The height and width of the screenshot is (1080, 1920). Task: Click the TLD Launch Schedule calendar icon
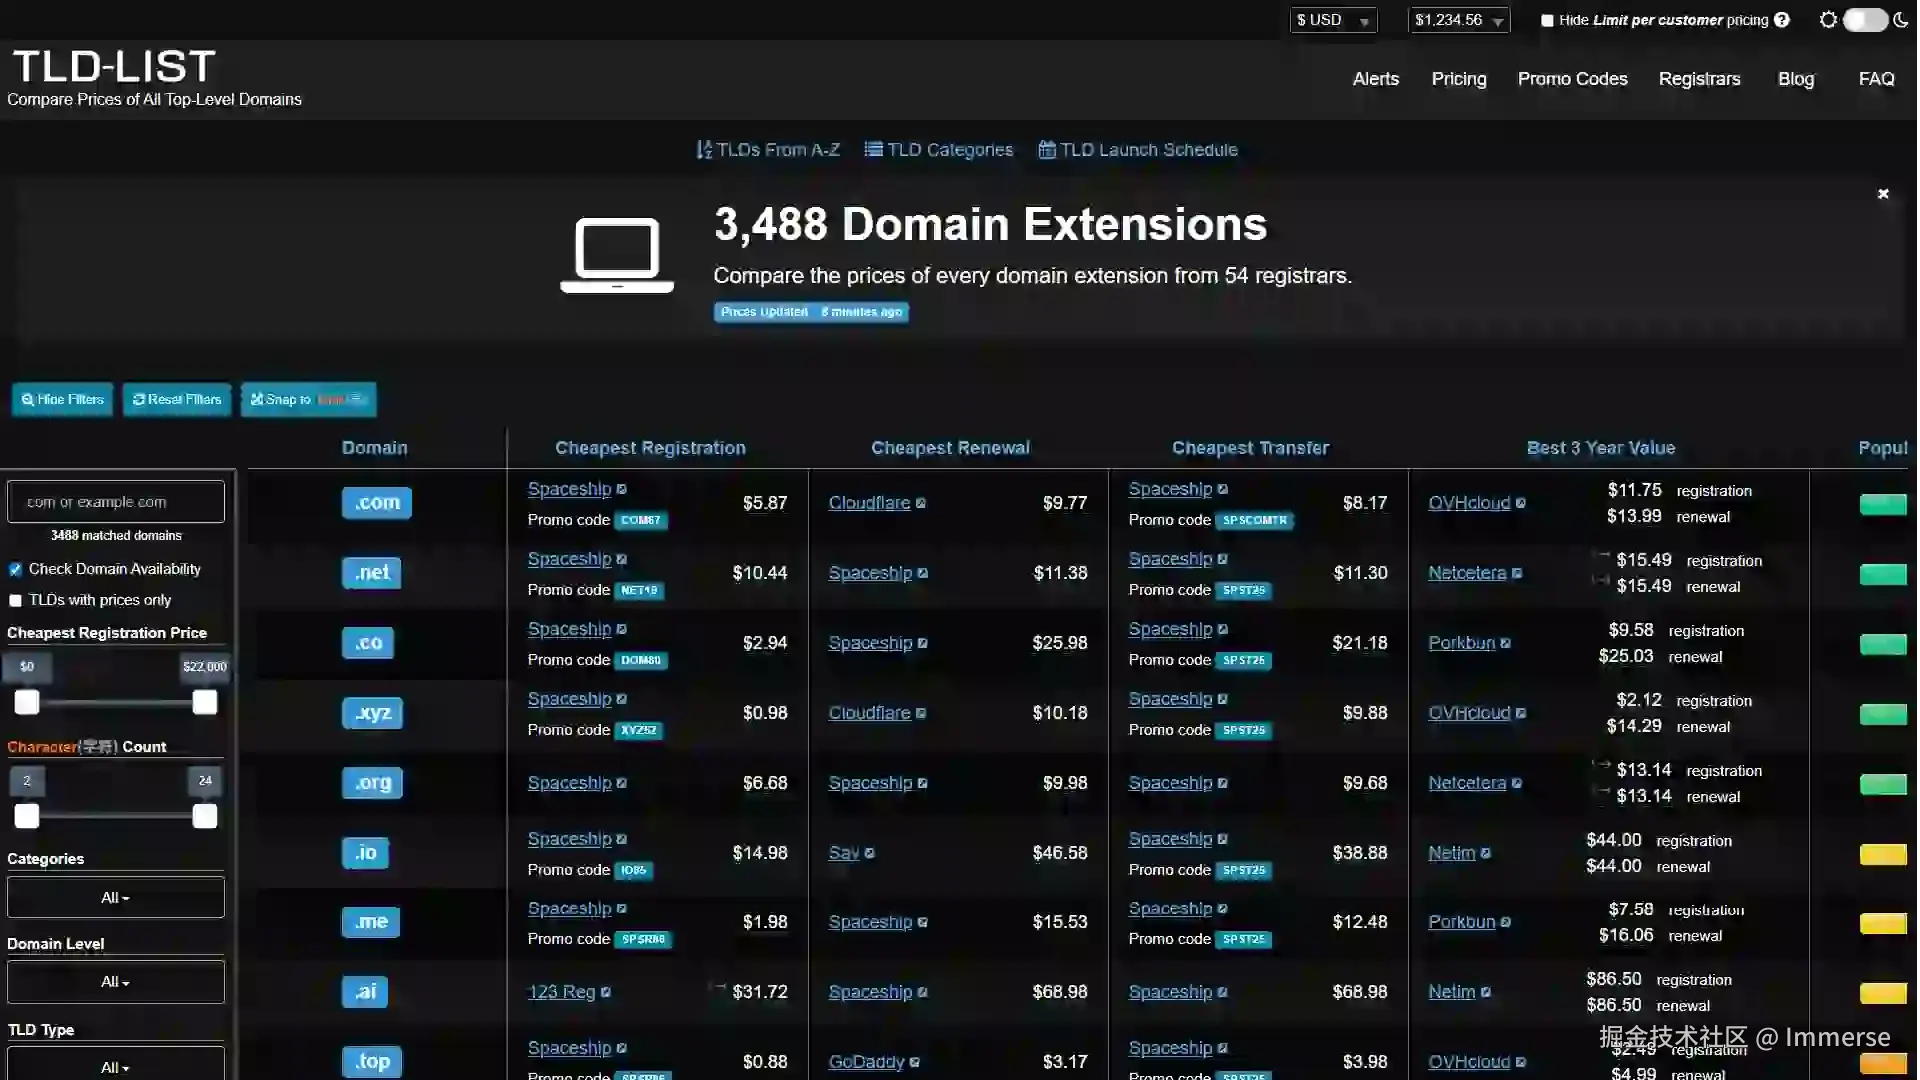point(1048,149)
